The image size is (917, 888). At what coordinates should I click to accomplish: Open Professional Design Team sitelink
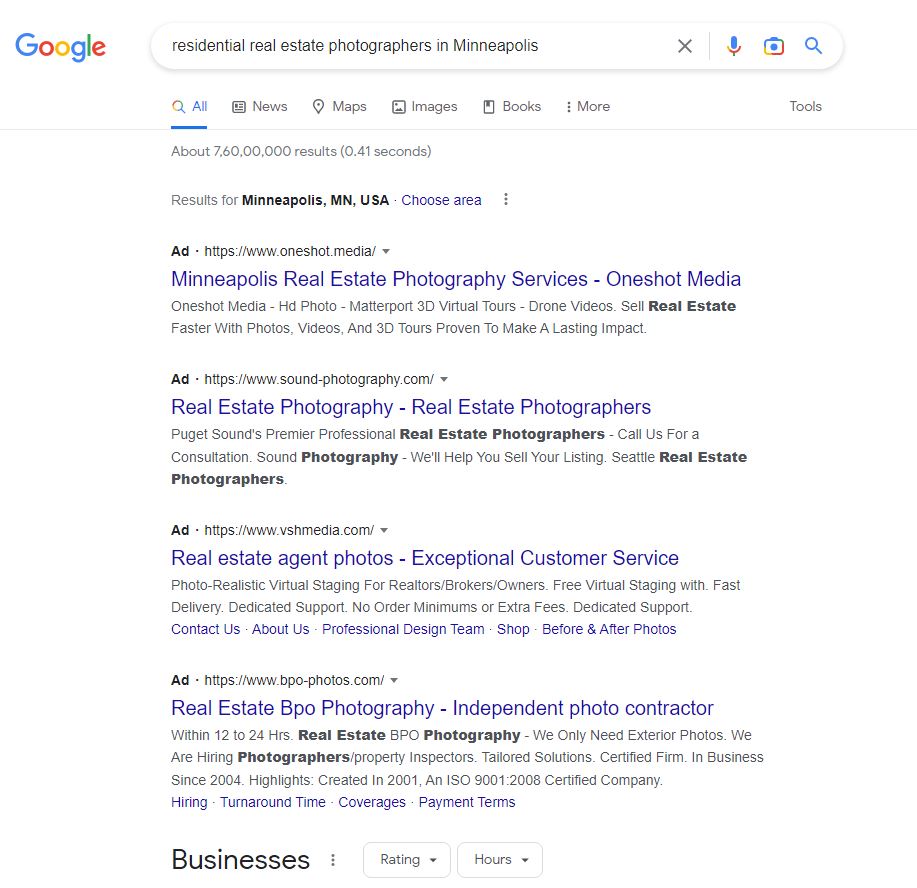pyautogui.click(x=403, y=629)
